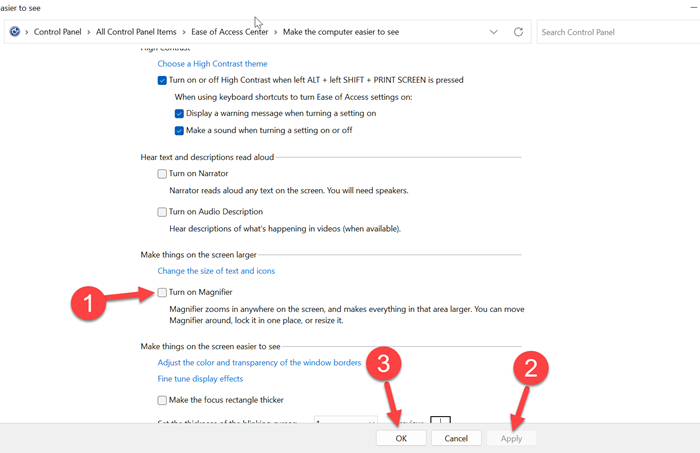Open the Choose a High Contrast theme link
This screenshot has height=453, width=700.
coord(212,64)
